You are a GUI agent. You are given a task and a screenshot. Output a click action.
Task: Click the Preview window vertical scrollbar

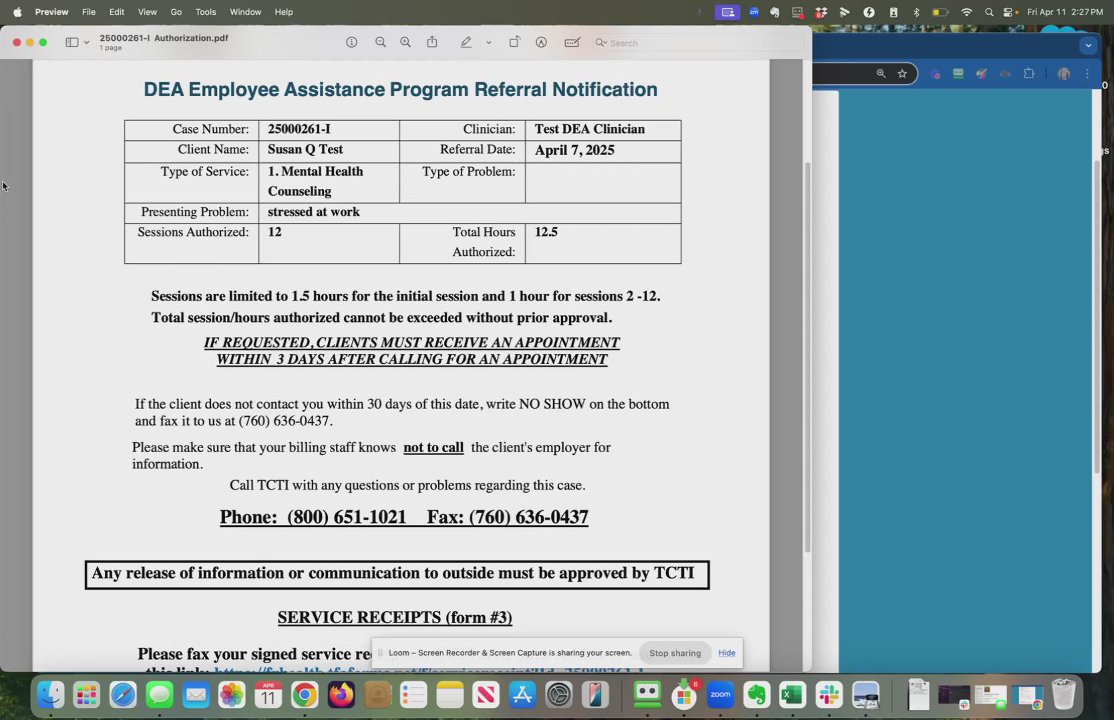(x=807, y=358)
